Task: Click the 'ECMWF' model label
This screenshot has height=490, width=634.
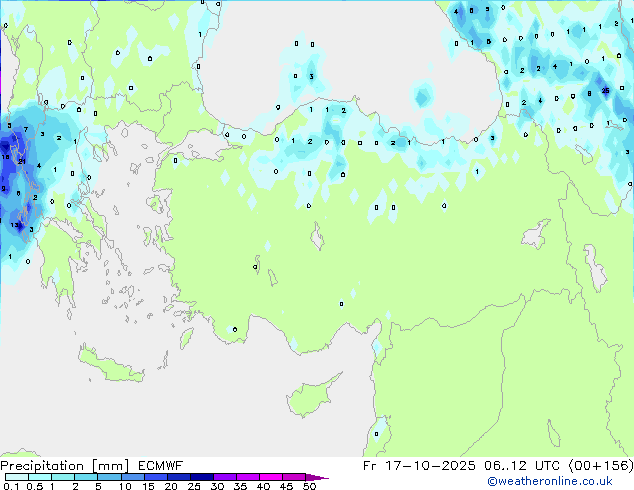Action: 160,466
